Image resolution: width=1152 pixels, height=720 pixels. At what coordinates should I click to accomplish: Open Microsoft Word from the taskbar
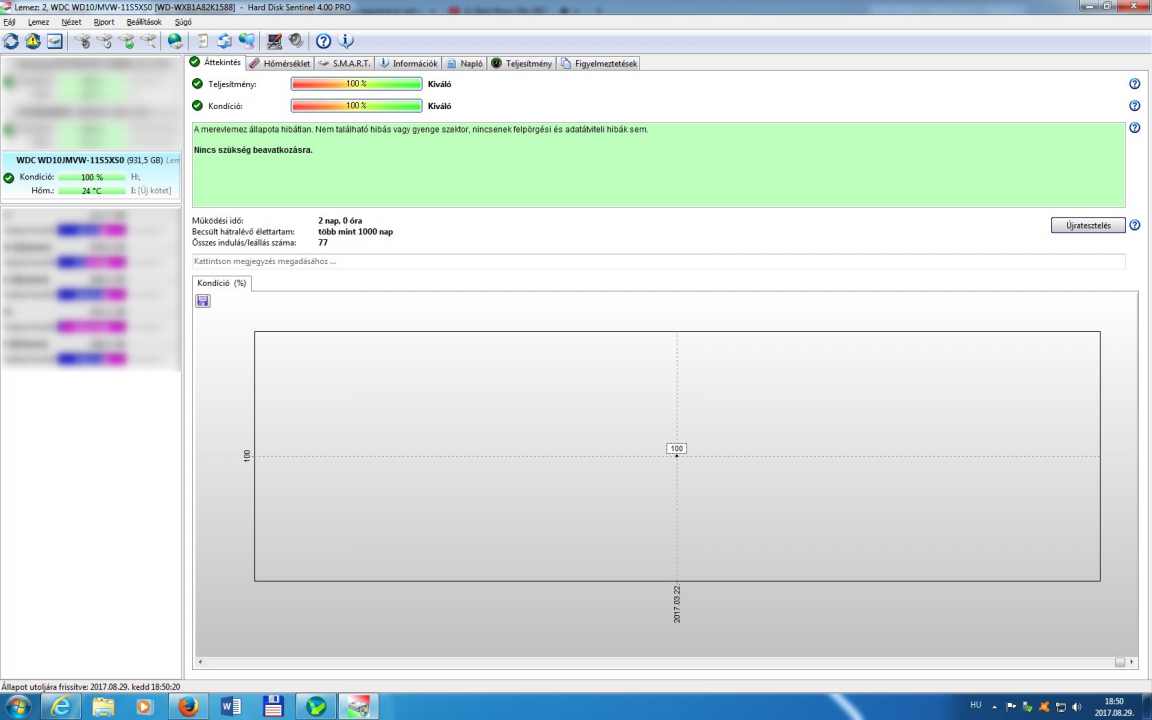pyautogui.click(x=231, y=707)
